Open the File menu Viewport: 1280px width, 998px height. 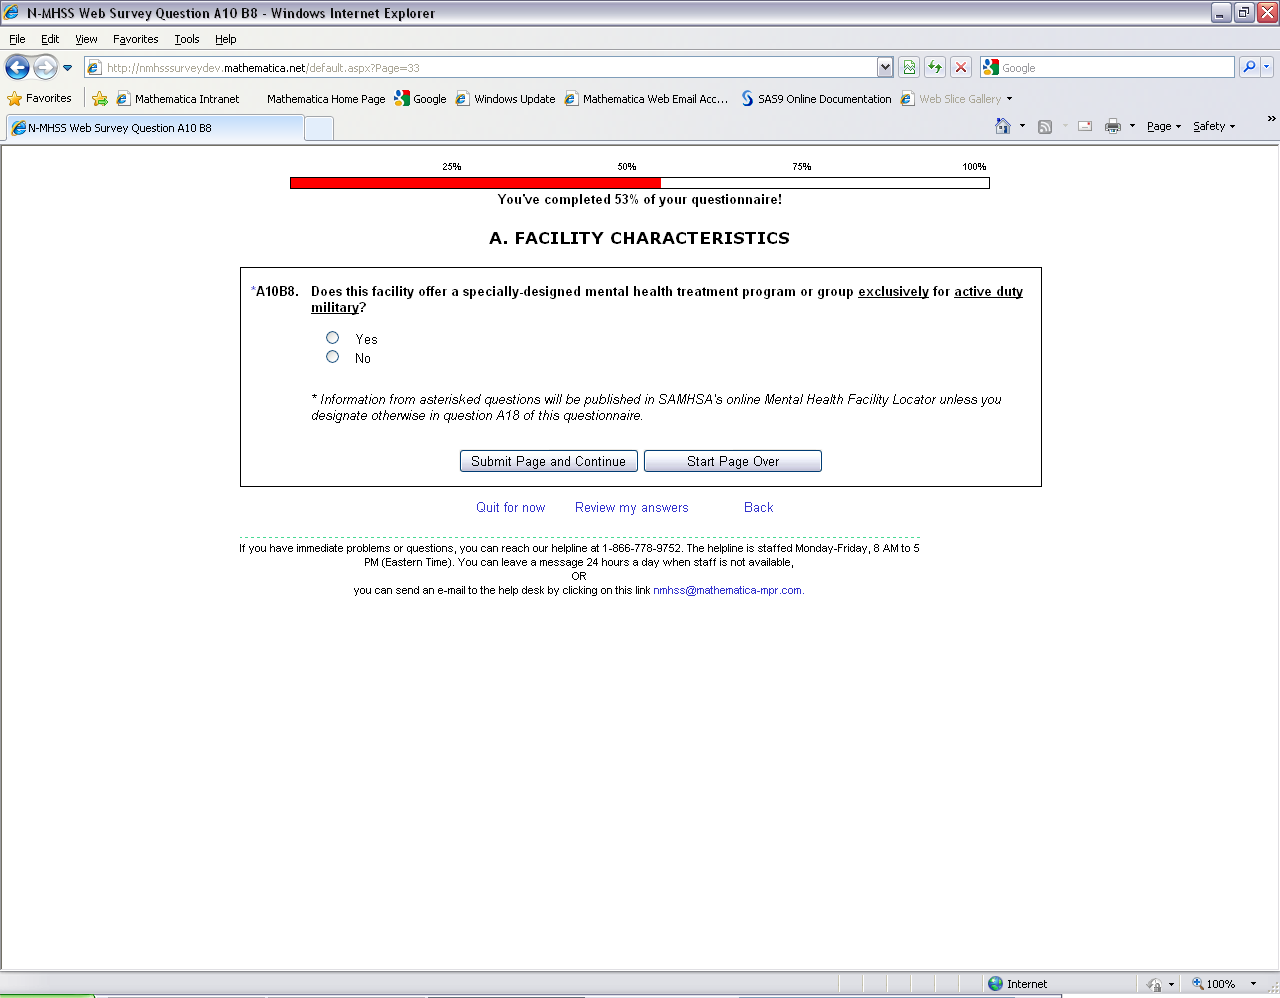click(x=17, y=39)
